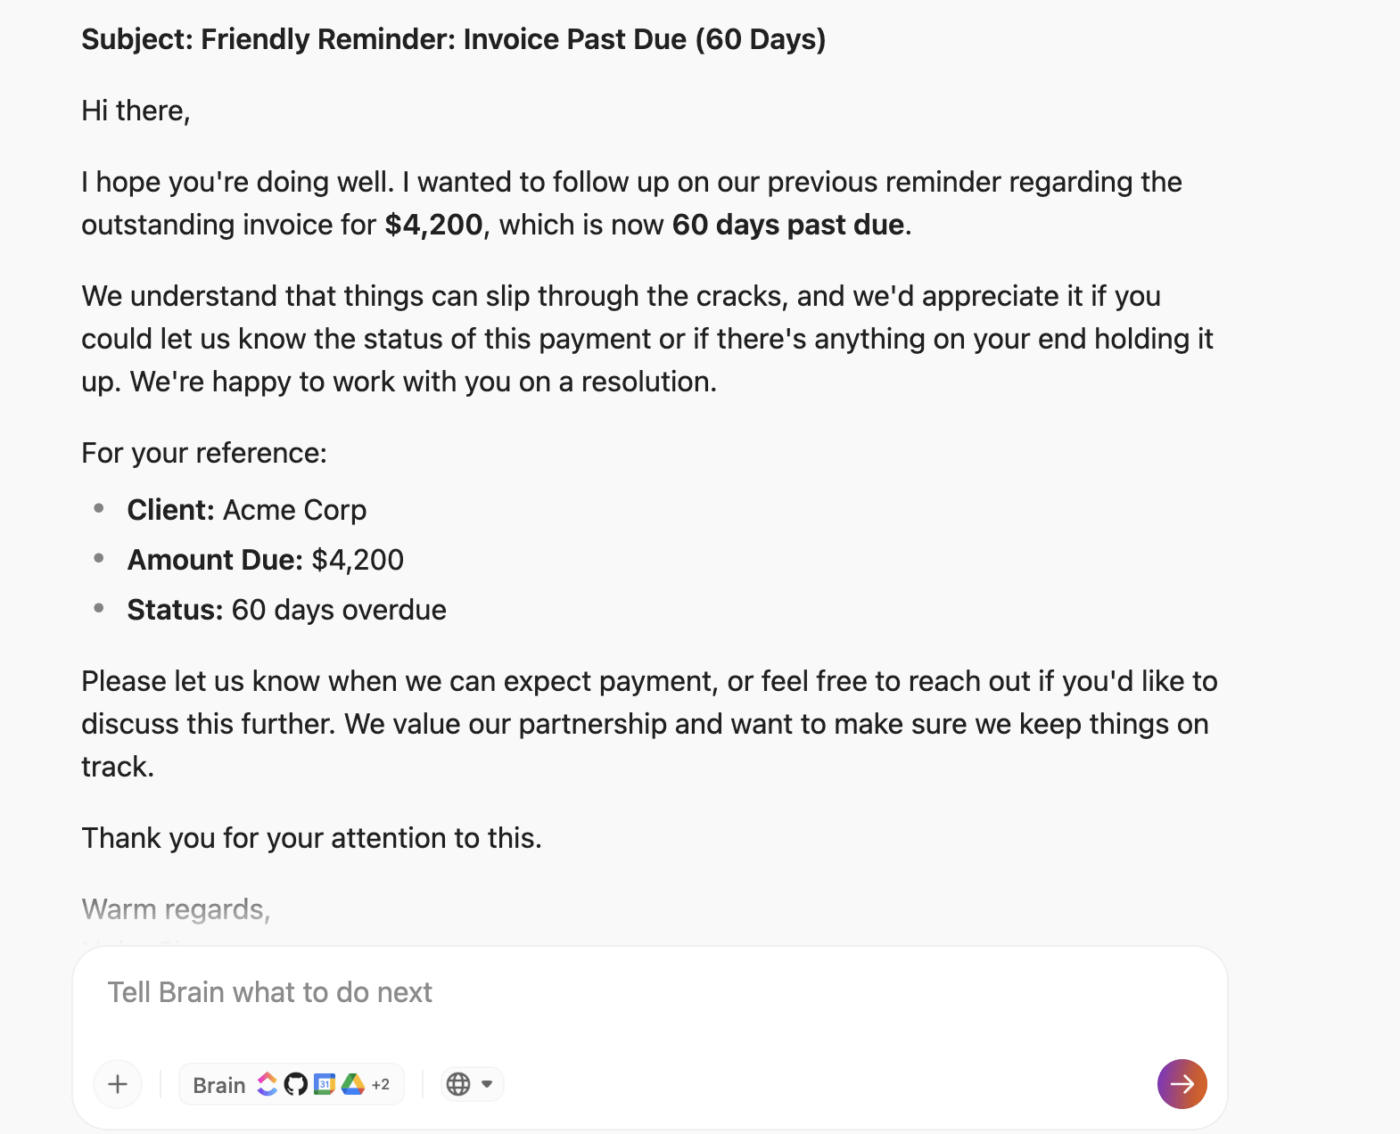Click the "Status: 60 days overdue" bullet

tap(287, 610)
